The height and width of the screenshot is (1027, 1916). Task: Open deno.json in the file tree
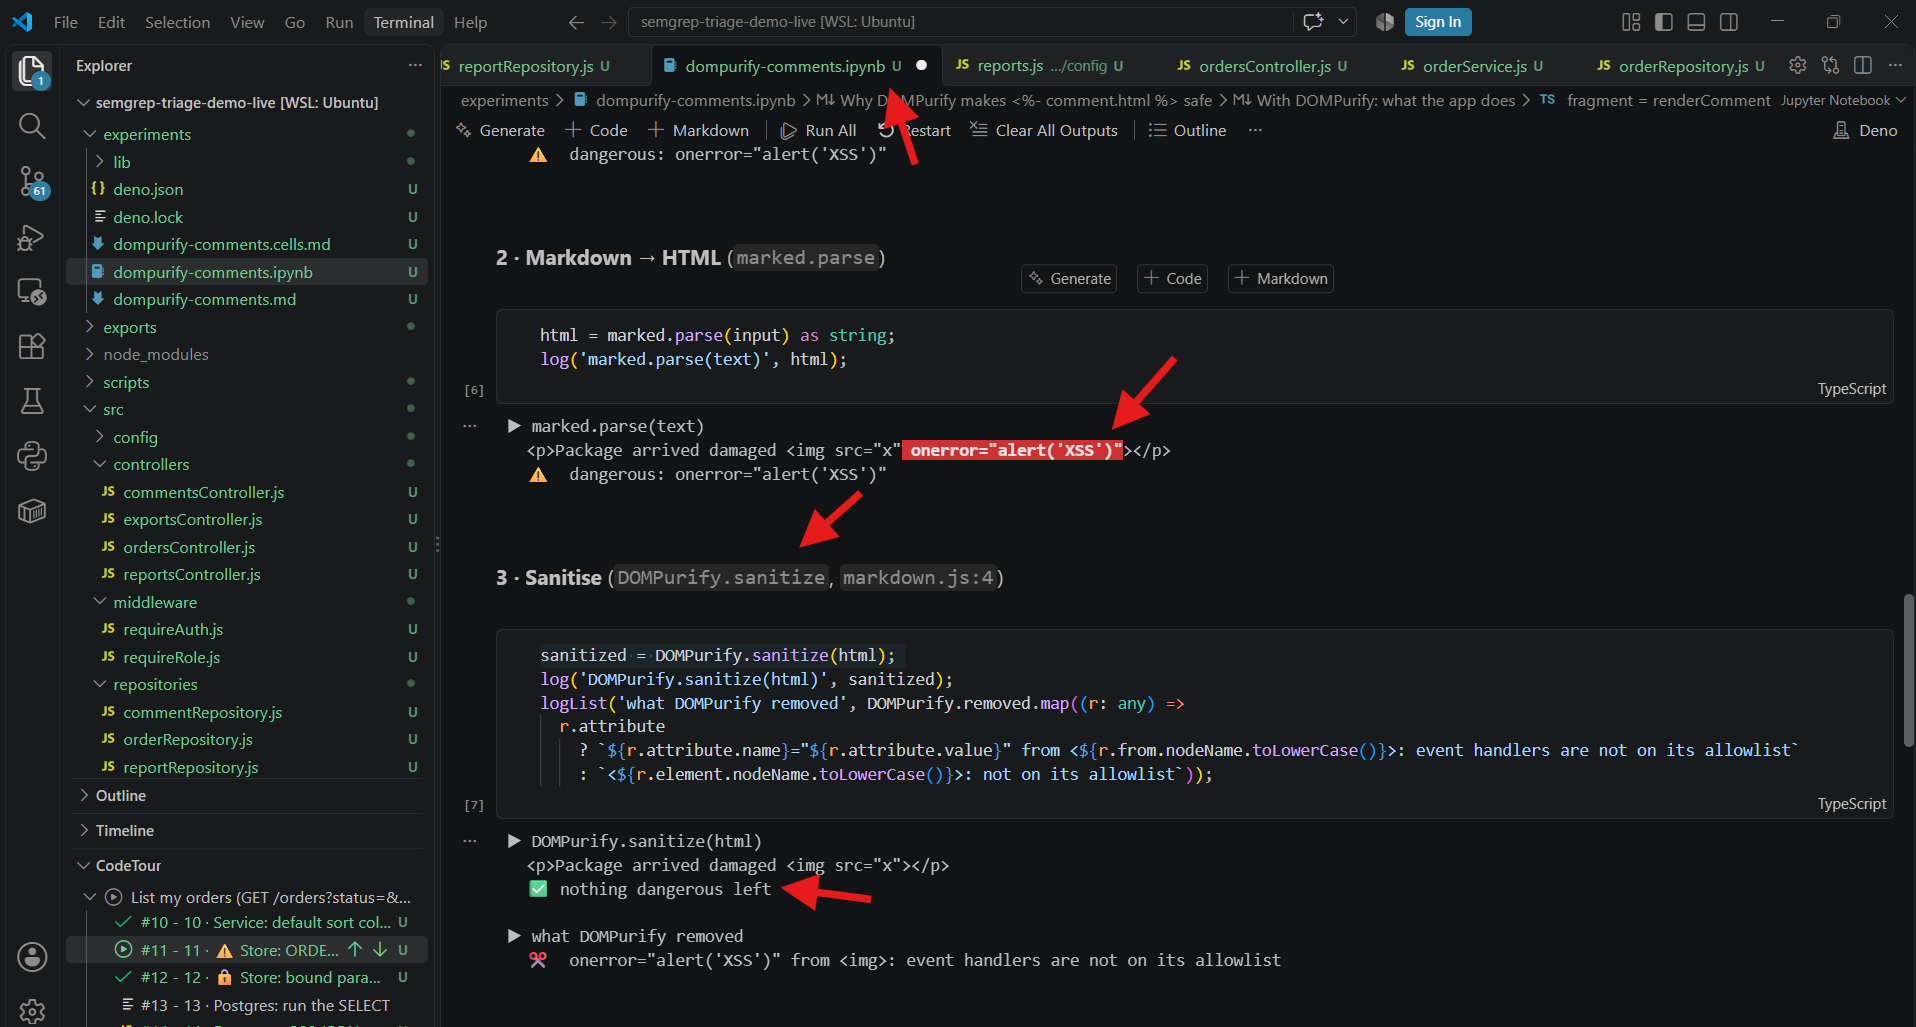pos(148,189)
